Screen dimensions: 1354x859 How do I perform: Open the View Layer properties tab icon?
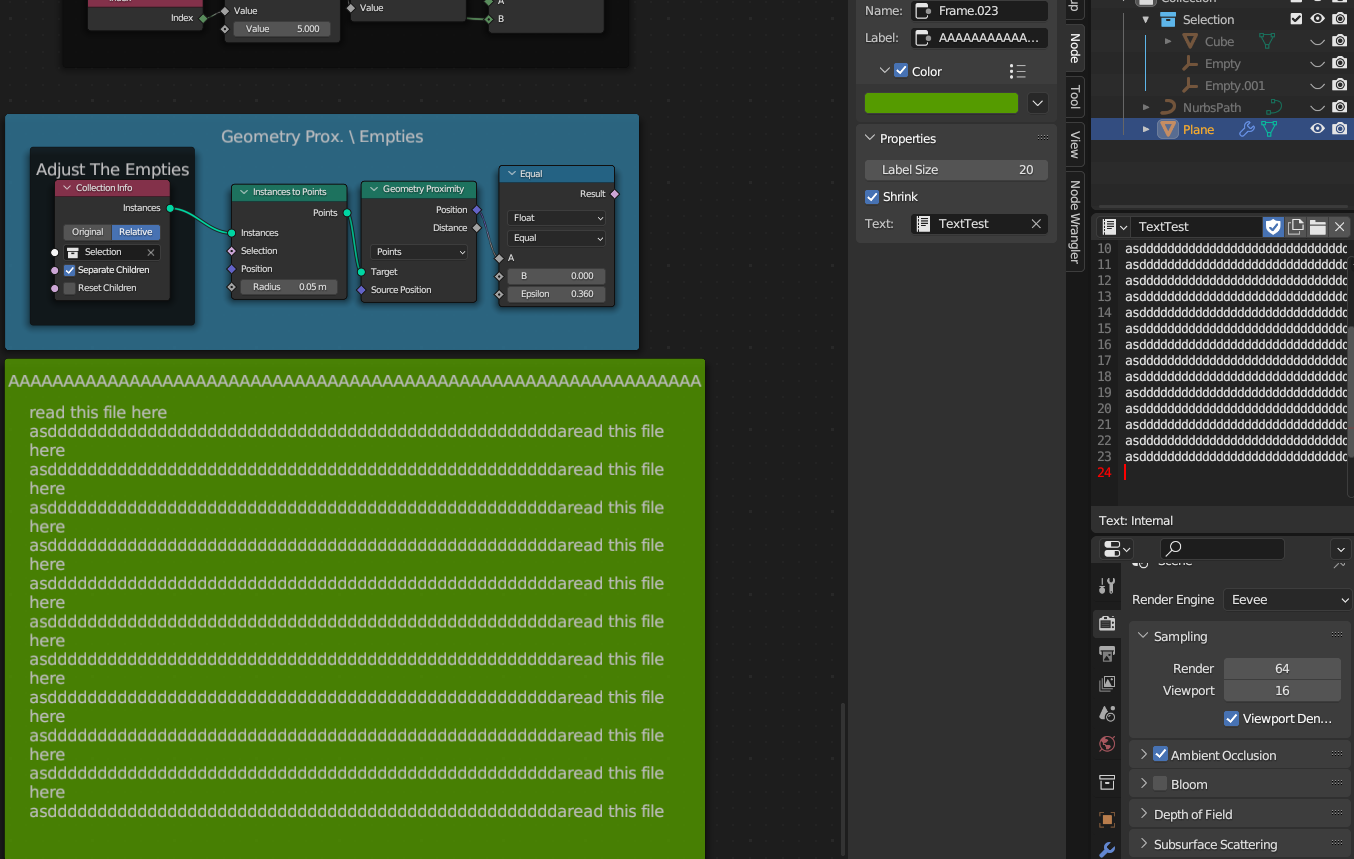click(x=1107, y=684)
